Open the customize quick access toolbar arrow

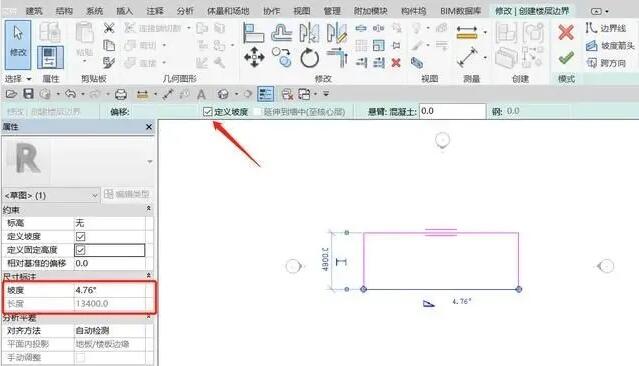click(326, 94)
